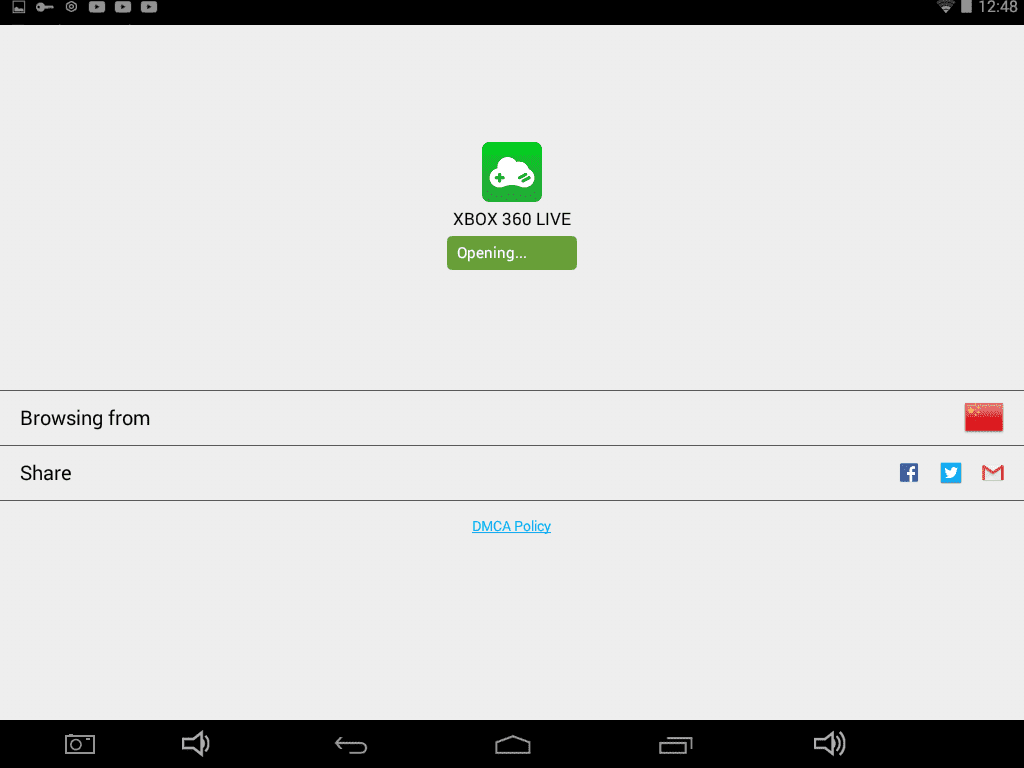
Task: Tap the green XBOX 360 LIVE app icon
Action: tap(511, 172)
